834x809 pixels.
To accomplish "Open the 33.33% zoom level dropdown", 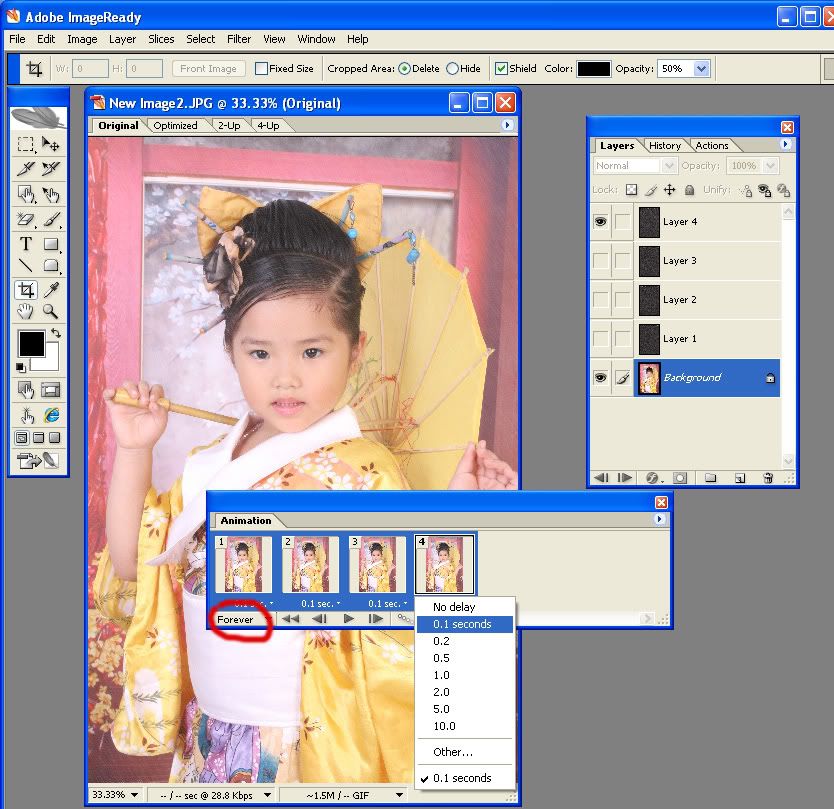I will click(x=134, y=796).
